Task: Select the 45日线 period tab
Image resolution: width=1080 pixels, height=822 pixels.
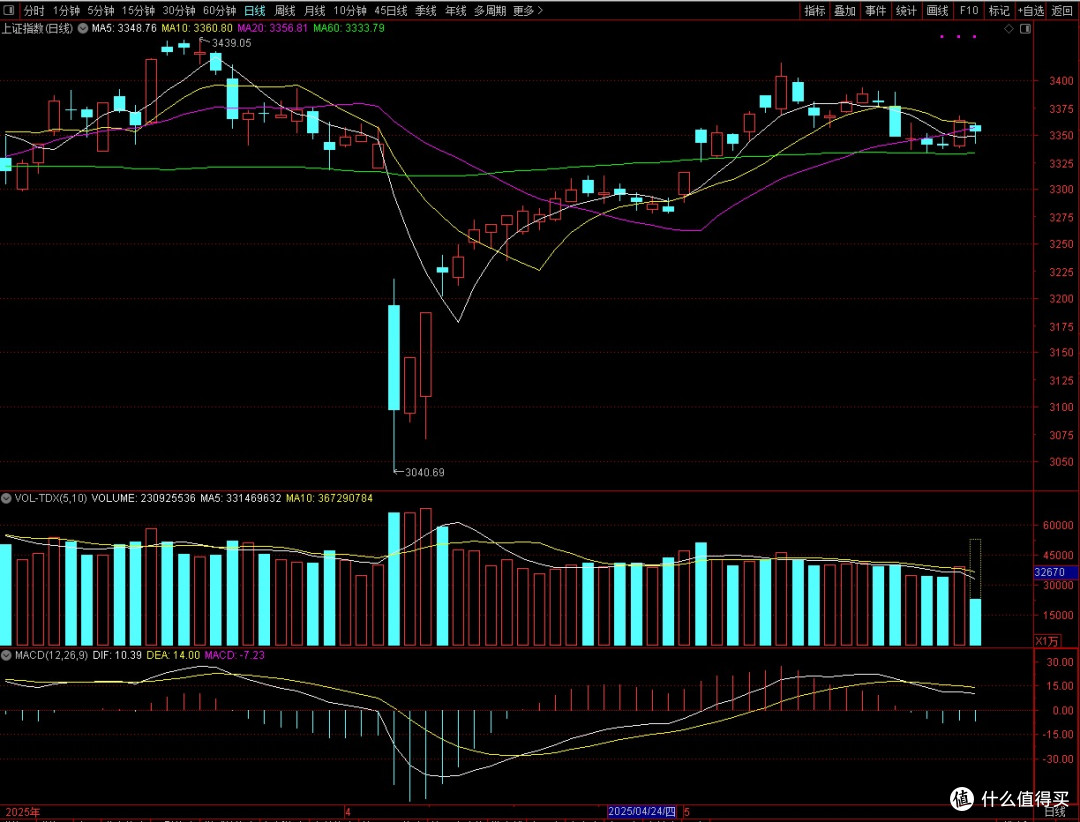Action: (x=391, y=10)
